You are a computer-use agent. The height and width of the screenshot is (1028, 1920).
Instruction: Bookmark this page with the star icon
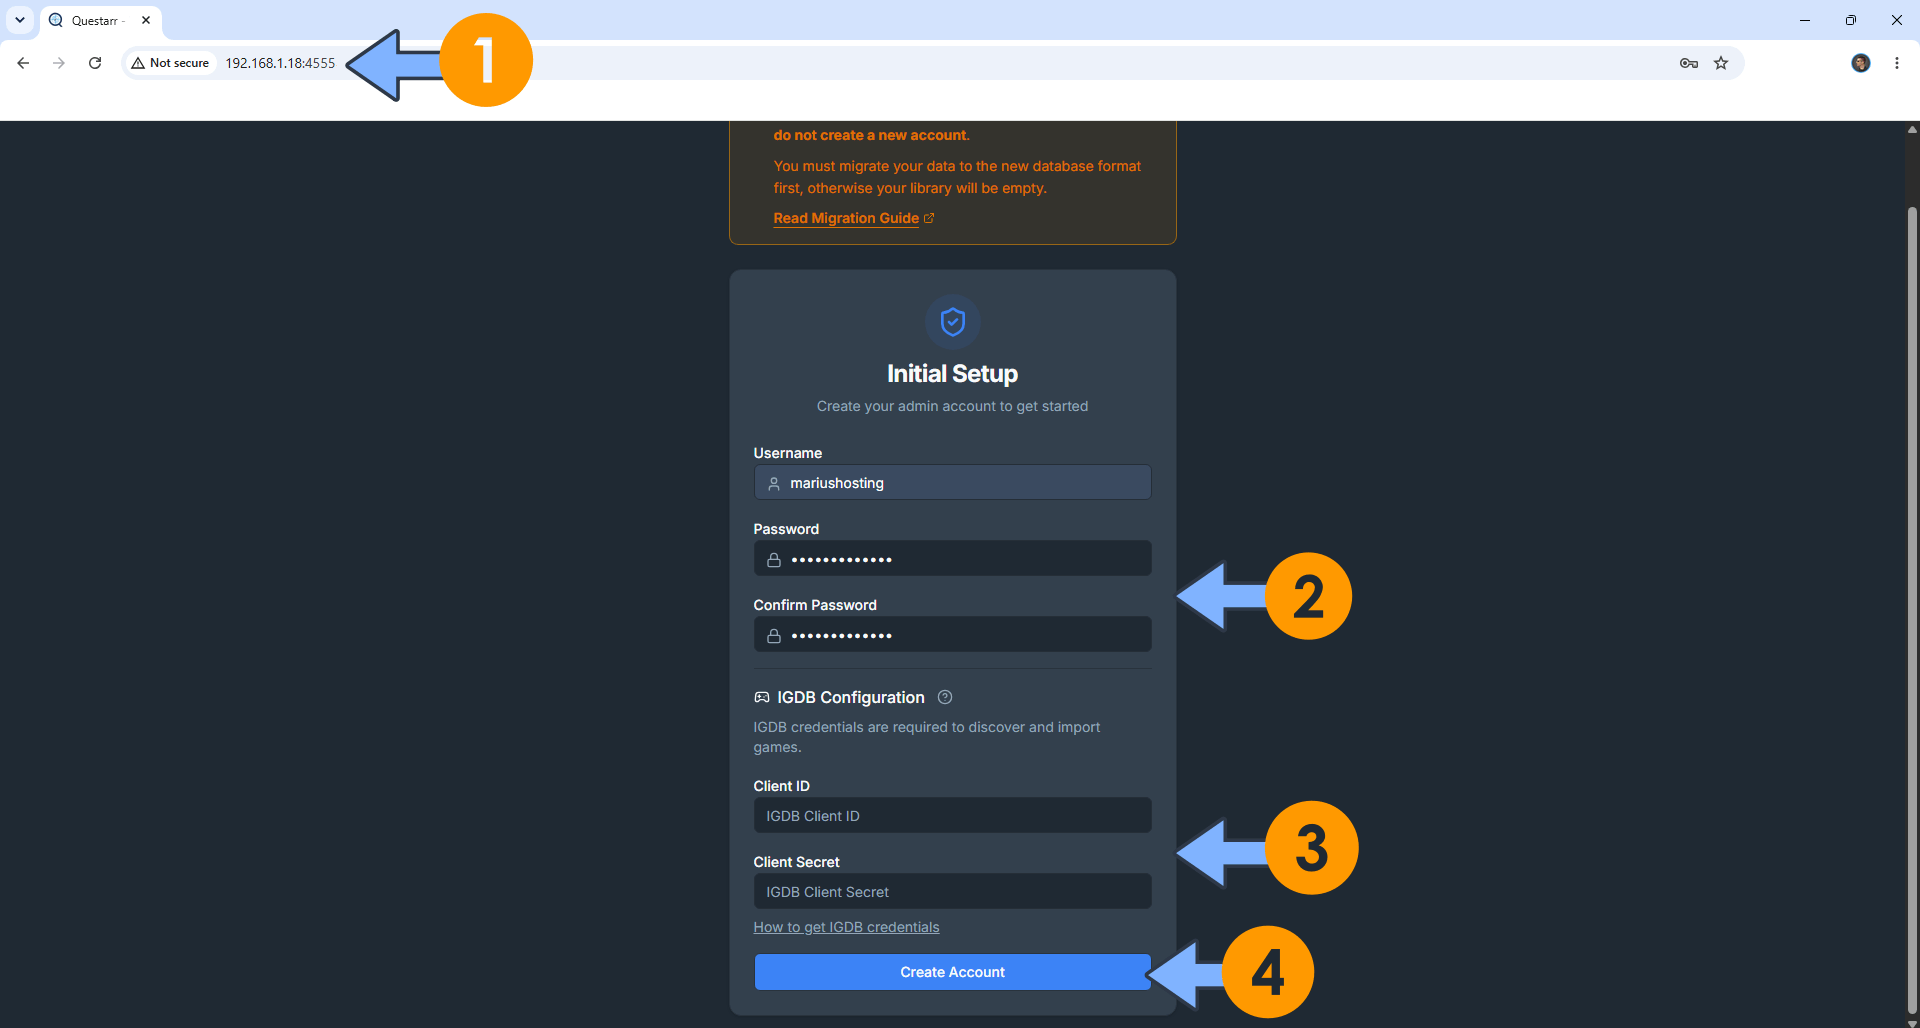pyautogui.click(x=1721, y=63)
